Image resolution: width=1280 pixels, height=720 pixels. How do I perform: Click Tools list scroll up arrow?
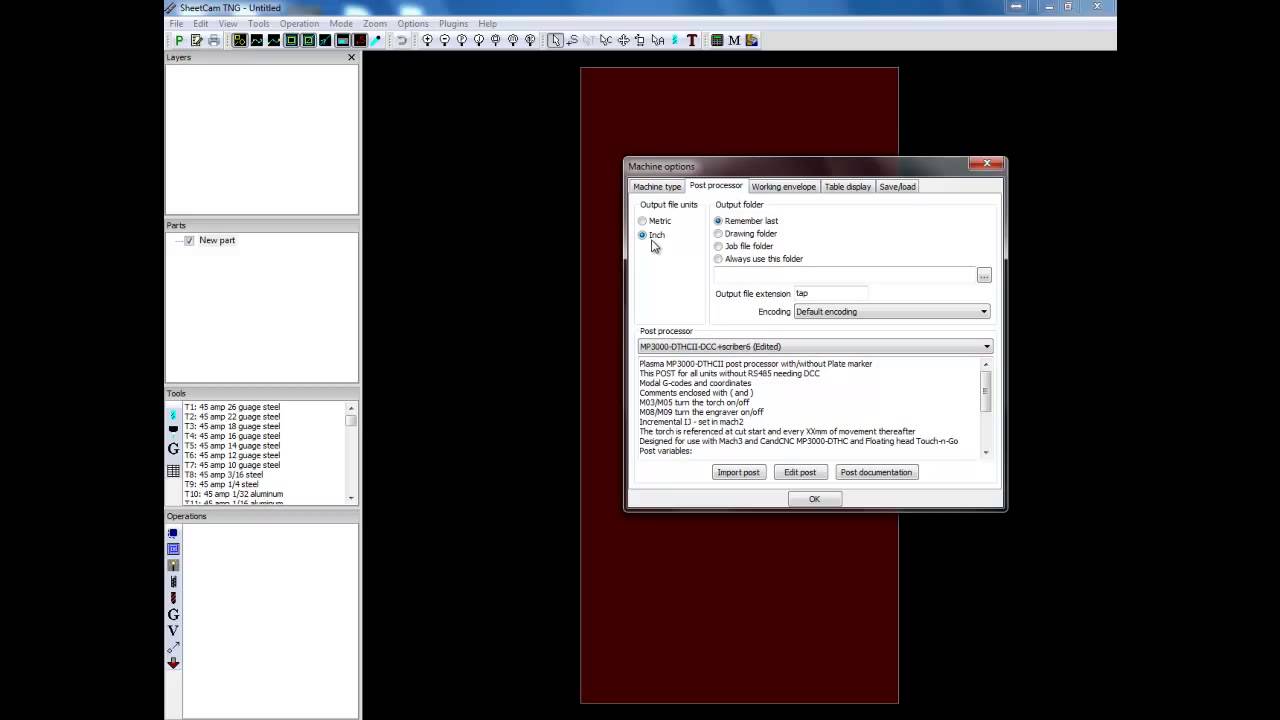[x=351, y=407]
